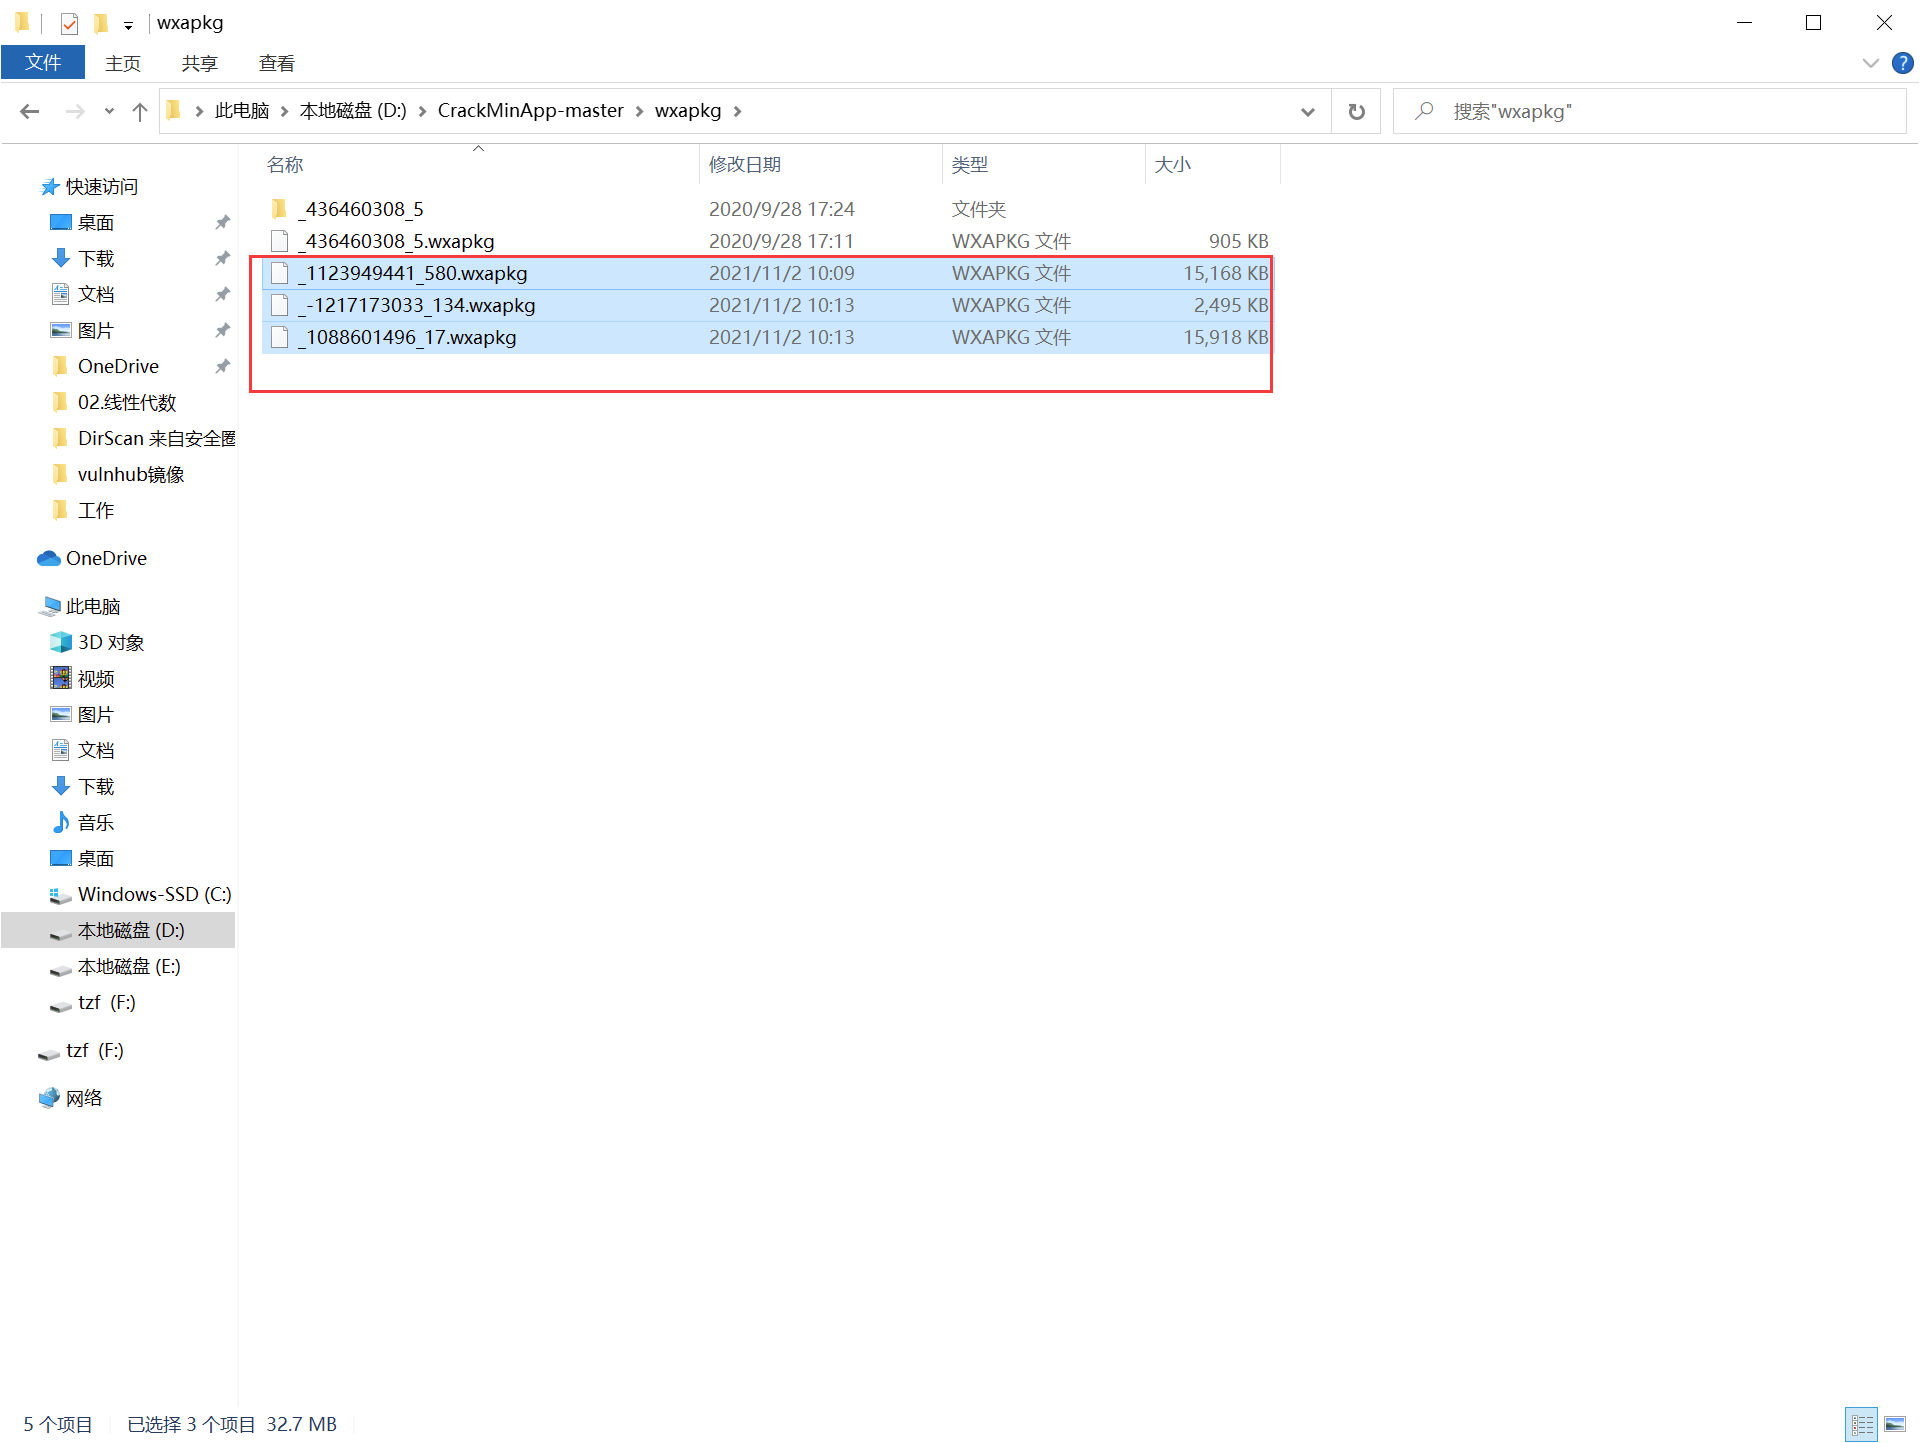Open pinned 桌面 under quick access

(95, 223)
